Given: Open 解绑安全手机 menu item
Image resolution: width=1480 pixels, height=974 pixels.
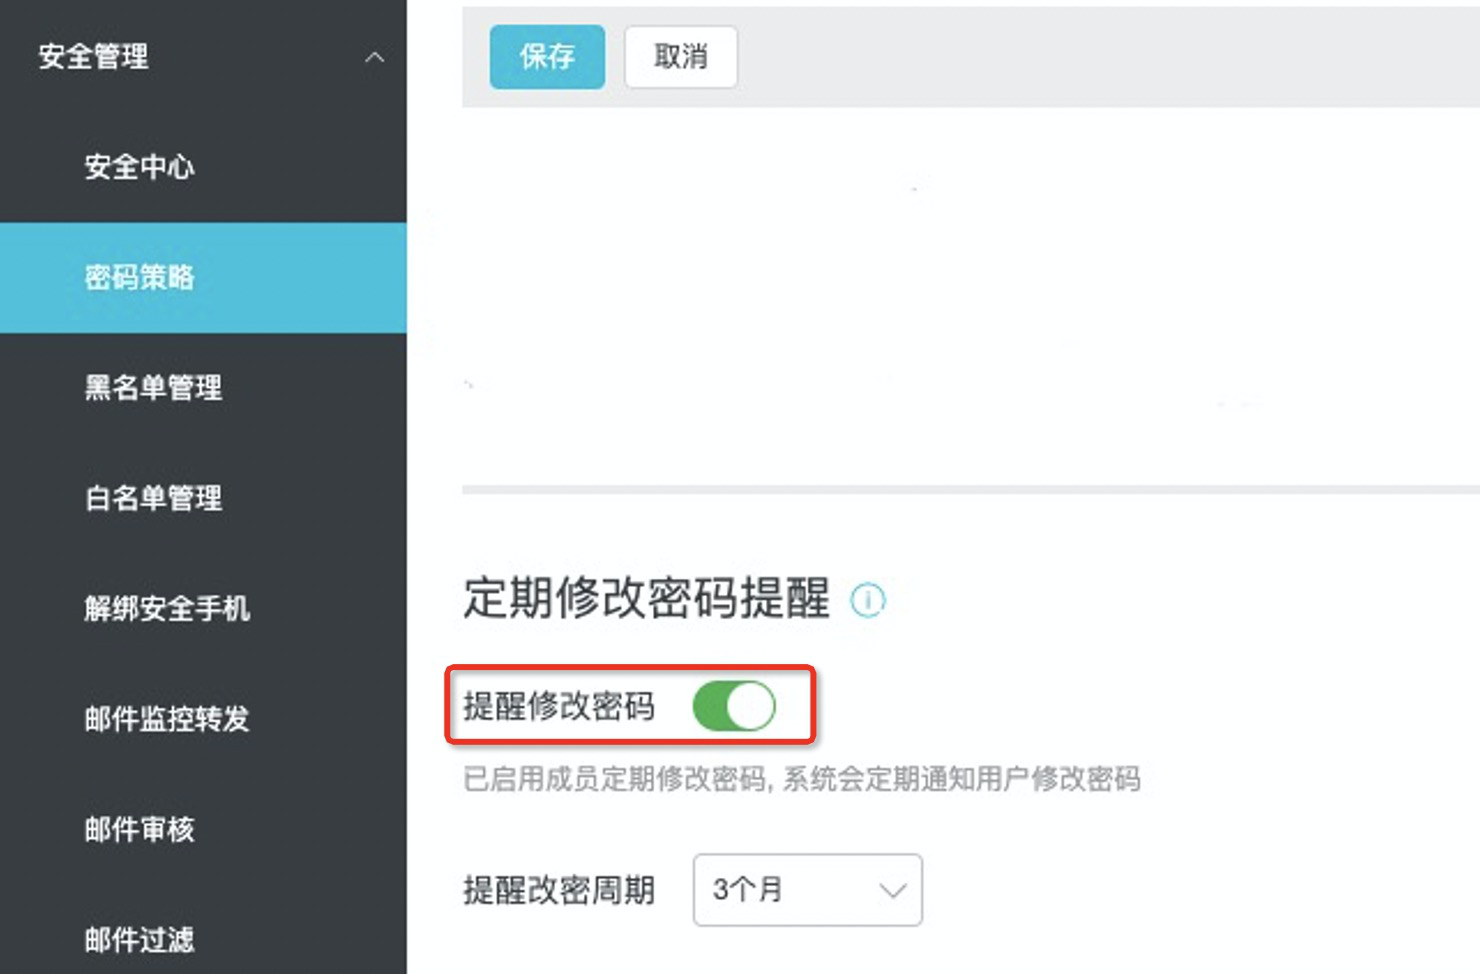Looking at the screenshot, I should 203,608.
